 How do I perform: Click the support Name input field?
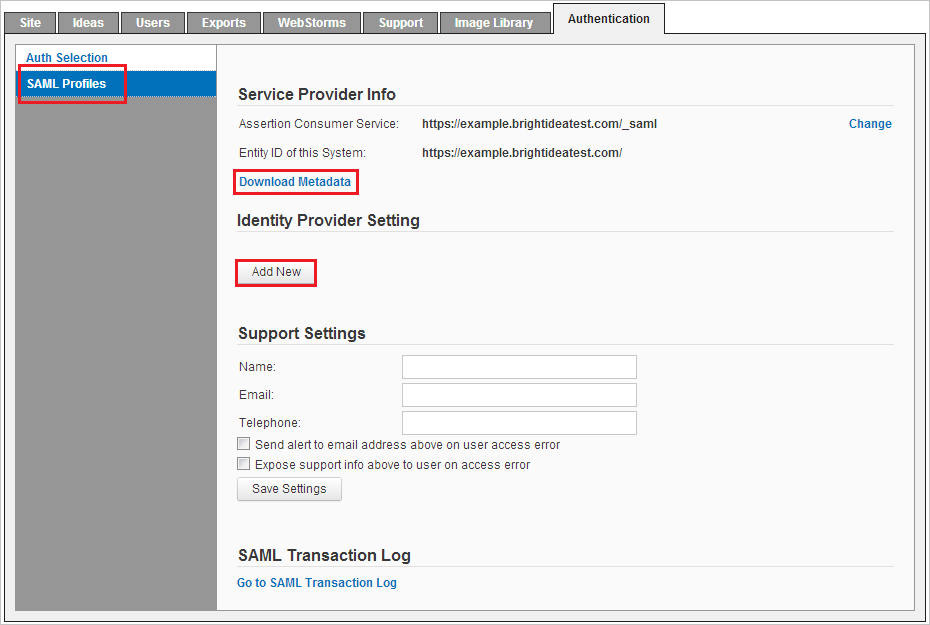518,366
